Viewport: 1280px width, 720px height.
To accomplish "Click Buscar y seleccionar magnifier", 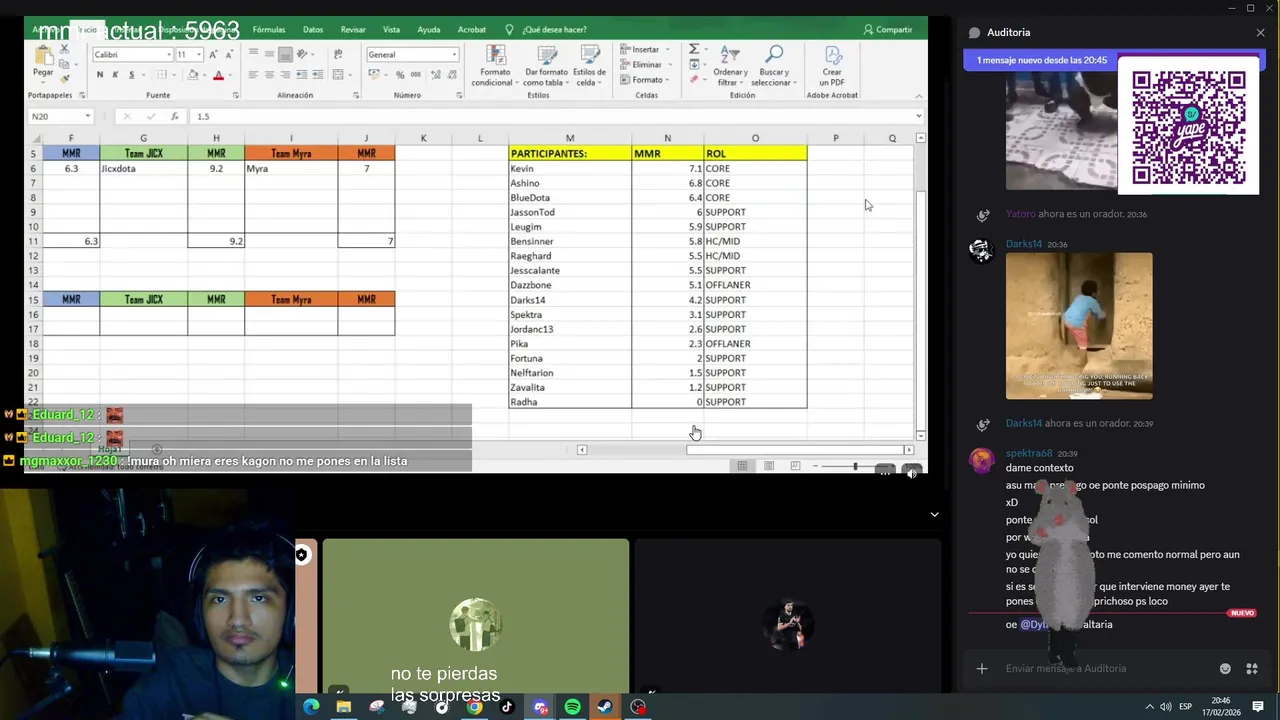I will 774,55.
